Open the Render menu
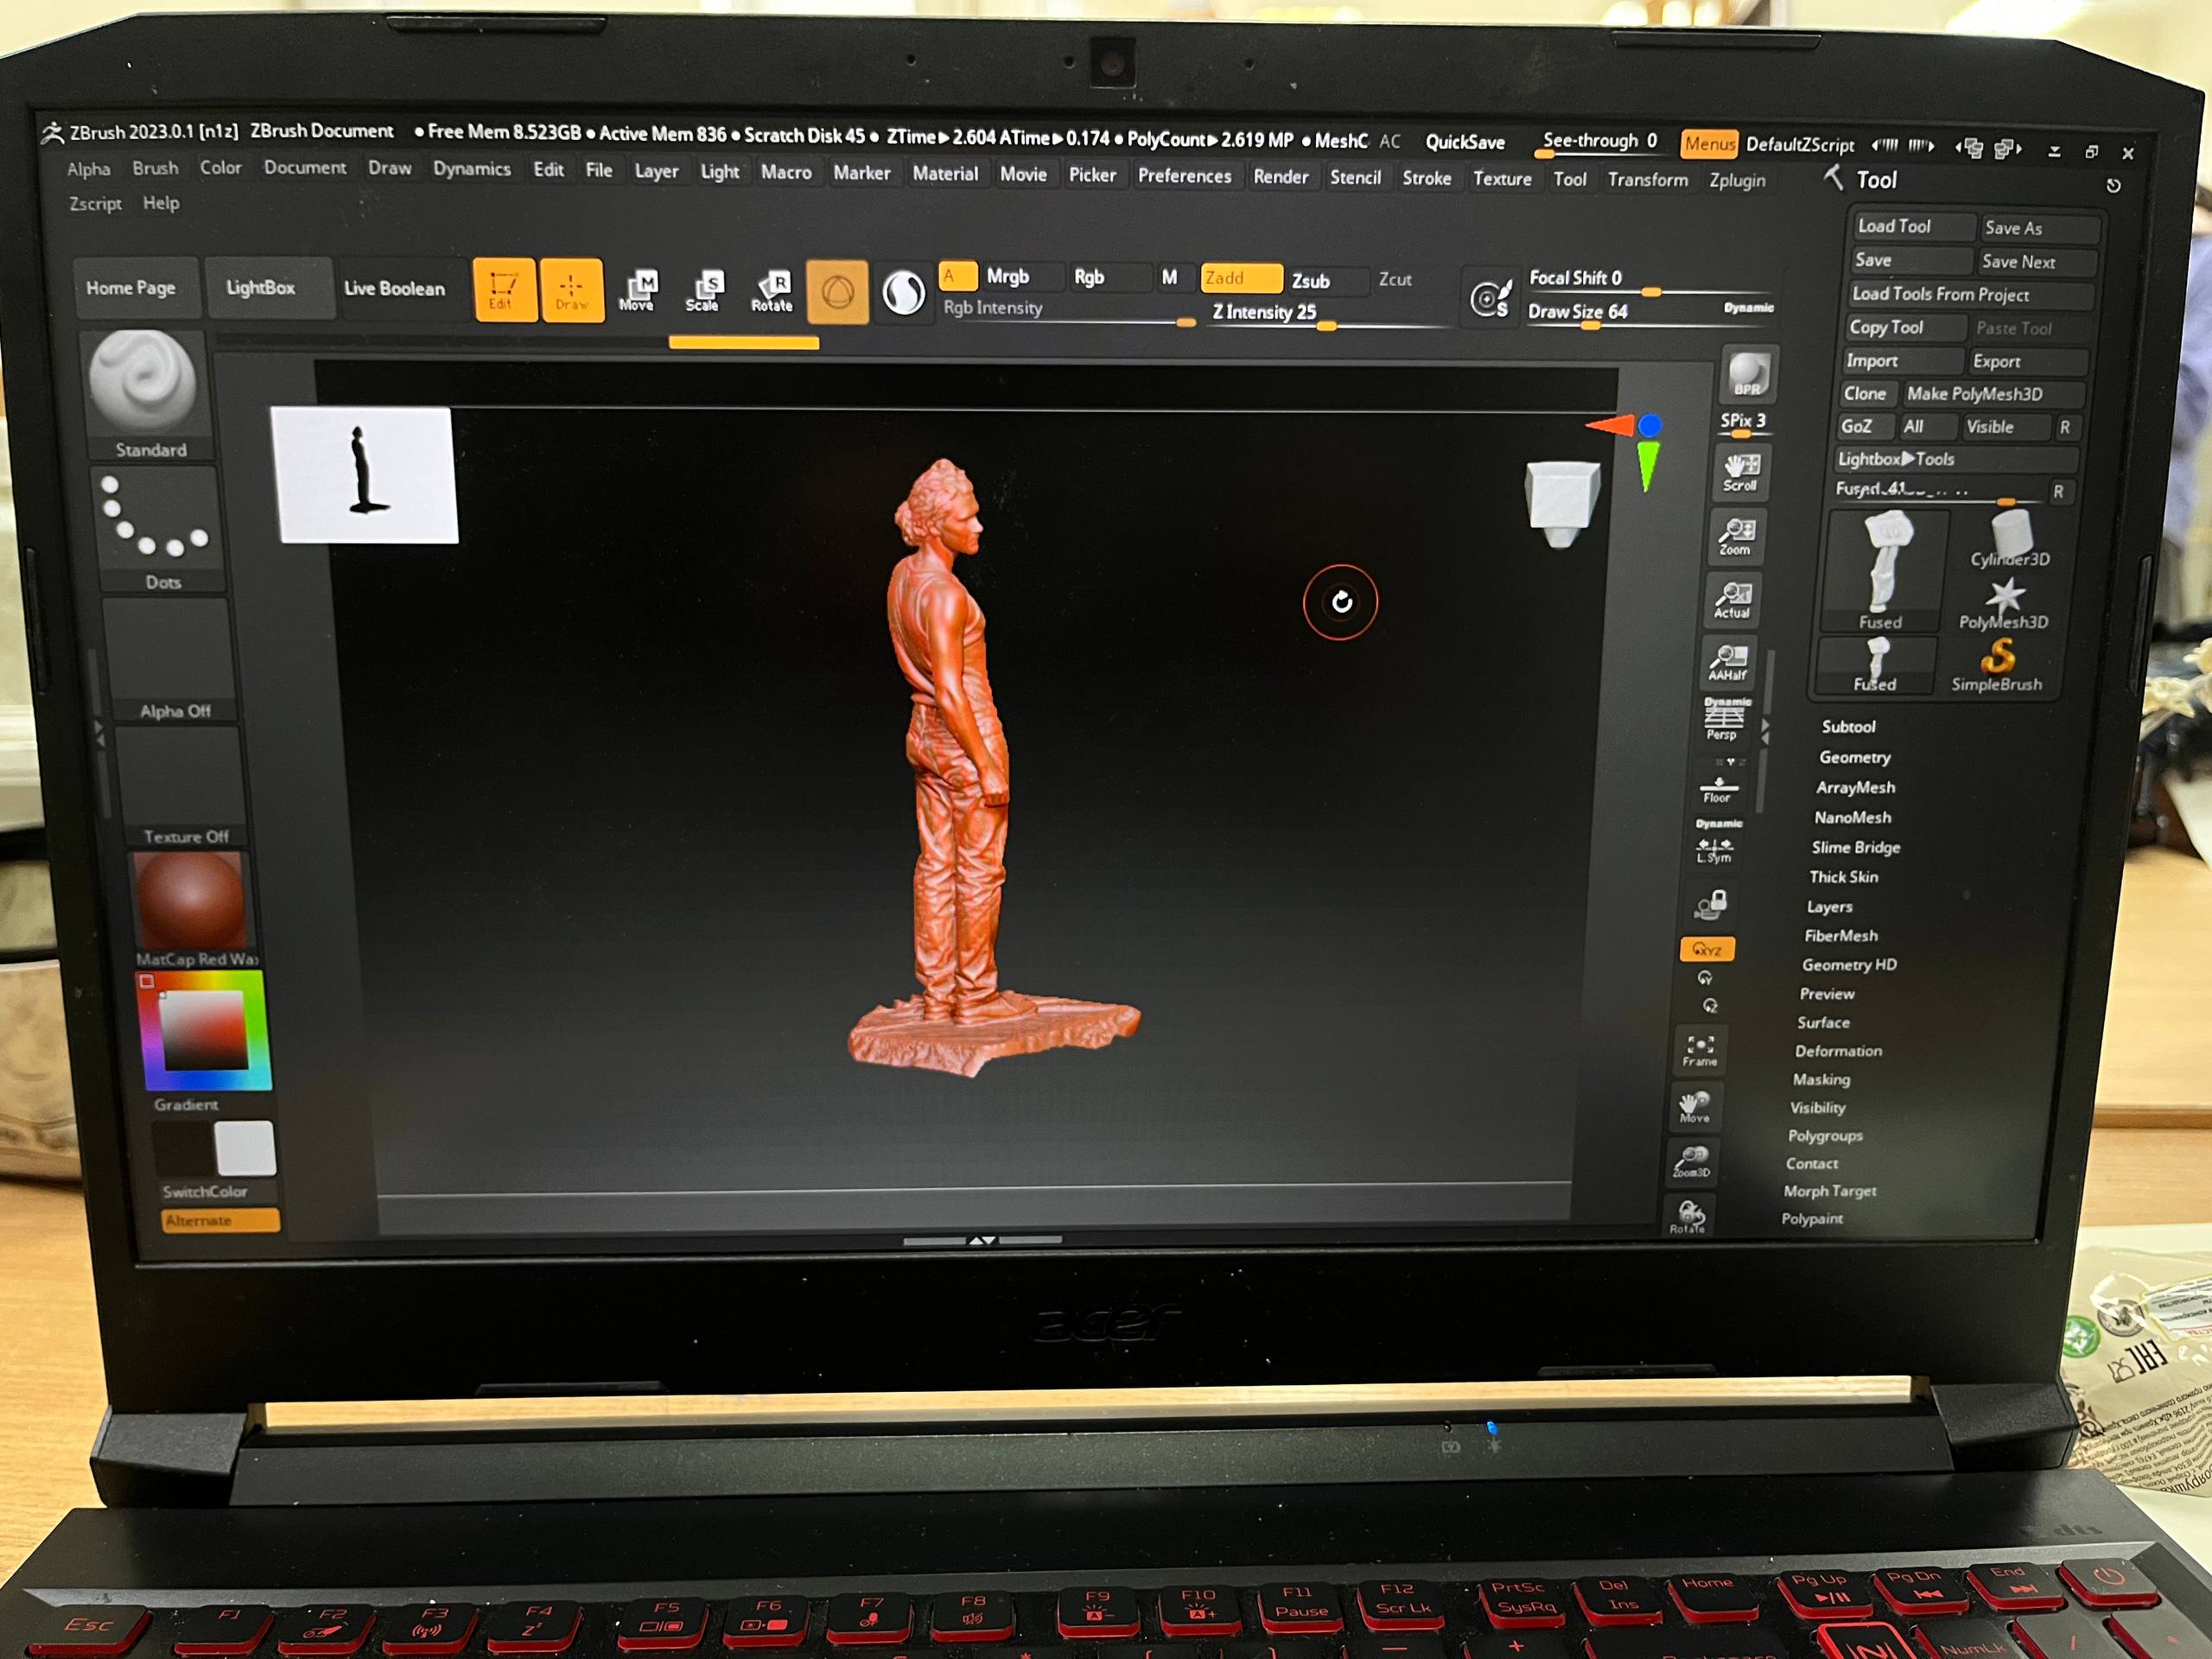 coord(1280,177)
